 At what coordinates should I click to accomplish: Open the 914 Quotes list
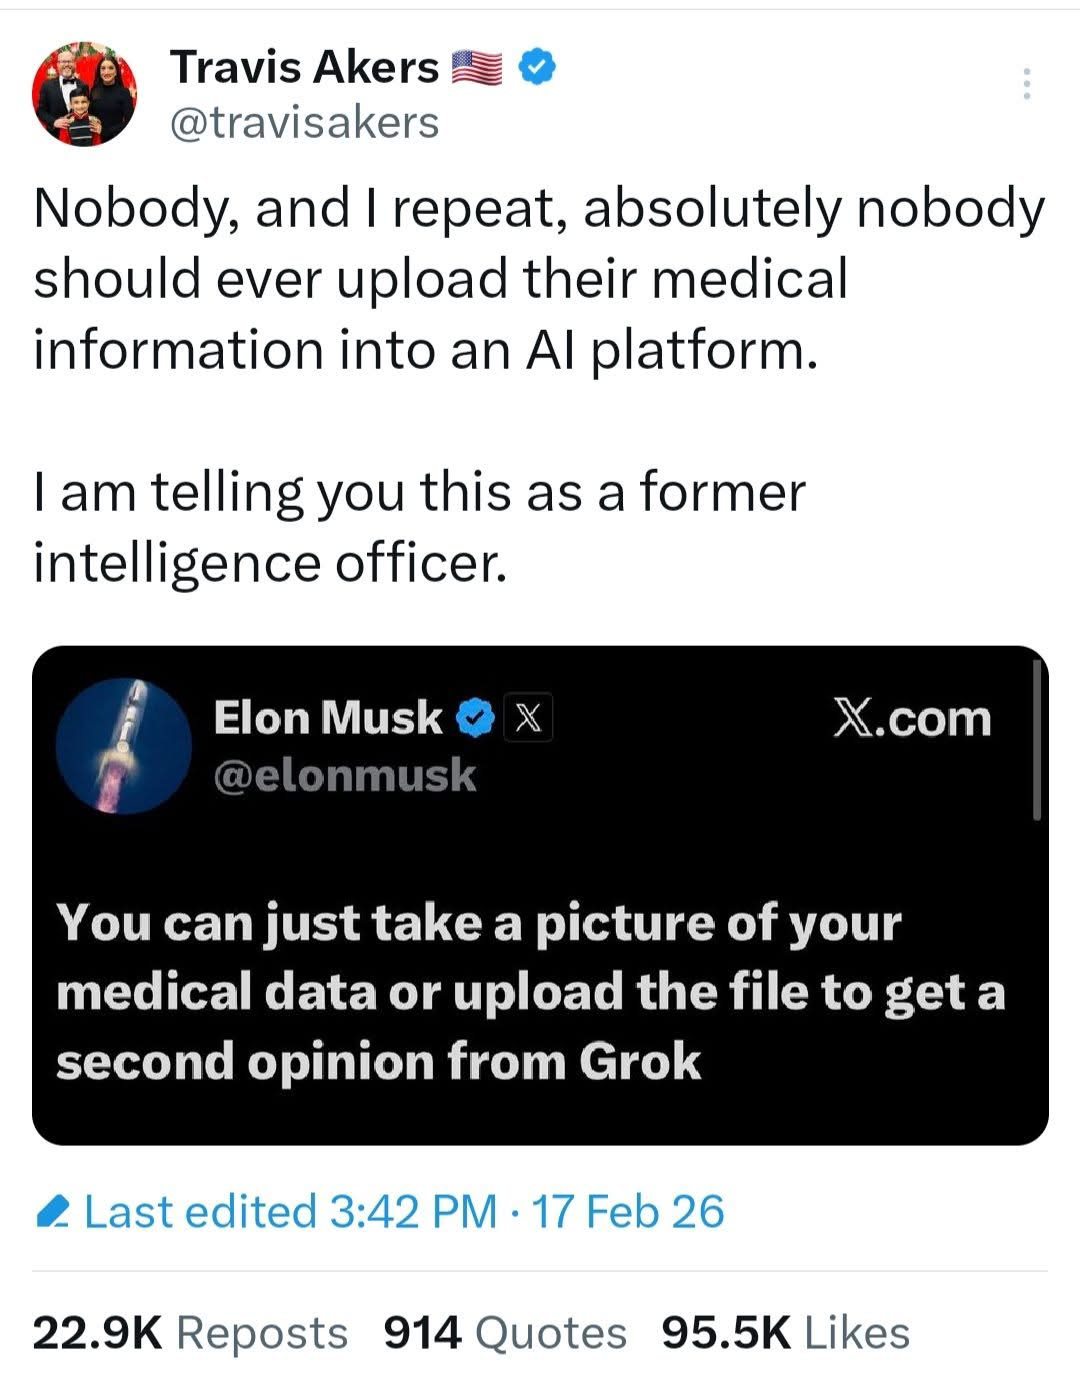point(505,1333)
